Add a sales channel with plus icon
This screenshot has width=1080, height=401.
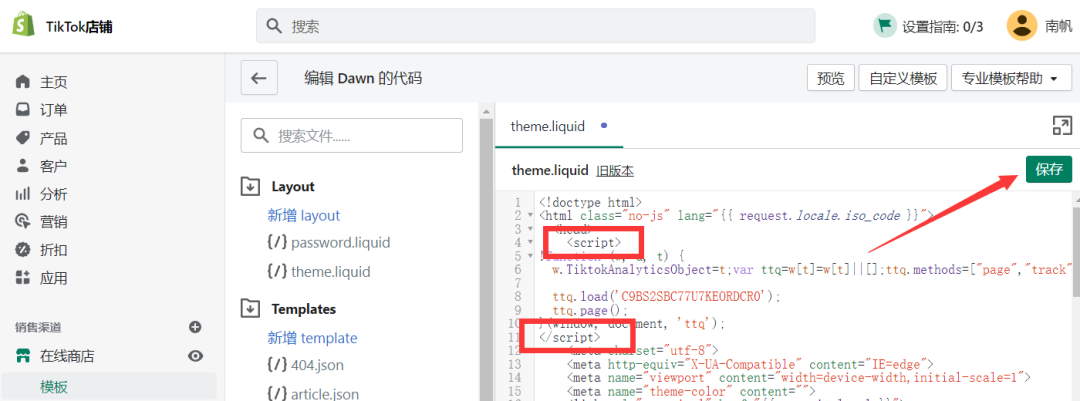point(195,327)
